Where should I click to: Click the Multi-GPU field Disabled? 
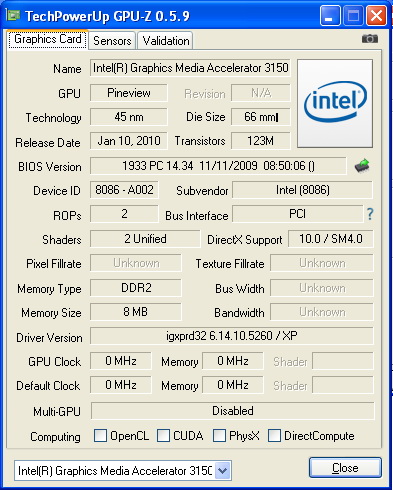coord(233,411)
